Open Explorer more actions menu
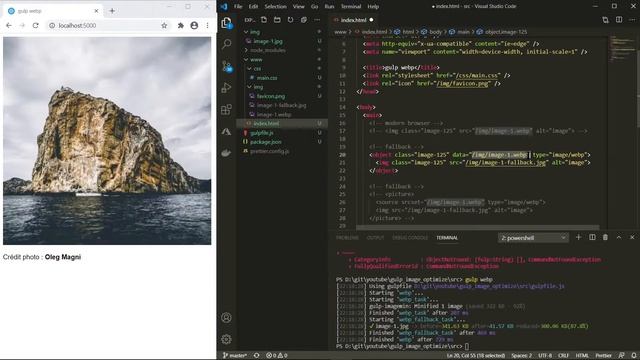Image resolution: width=640 pixels, height=360 pixels. [317, 20]
